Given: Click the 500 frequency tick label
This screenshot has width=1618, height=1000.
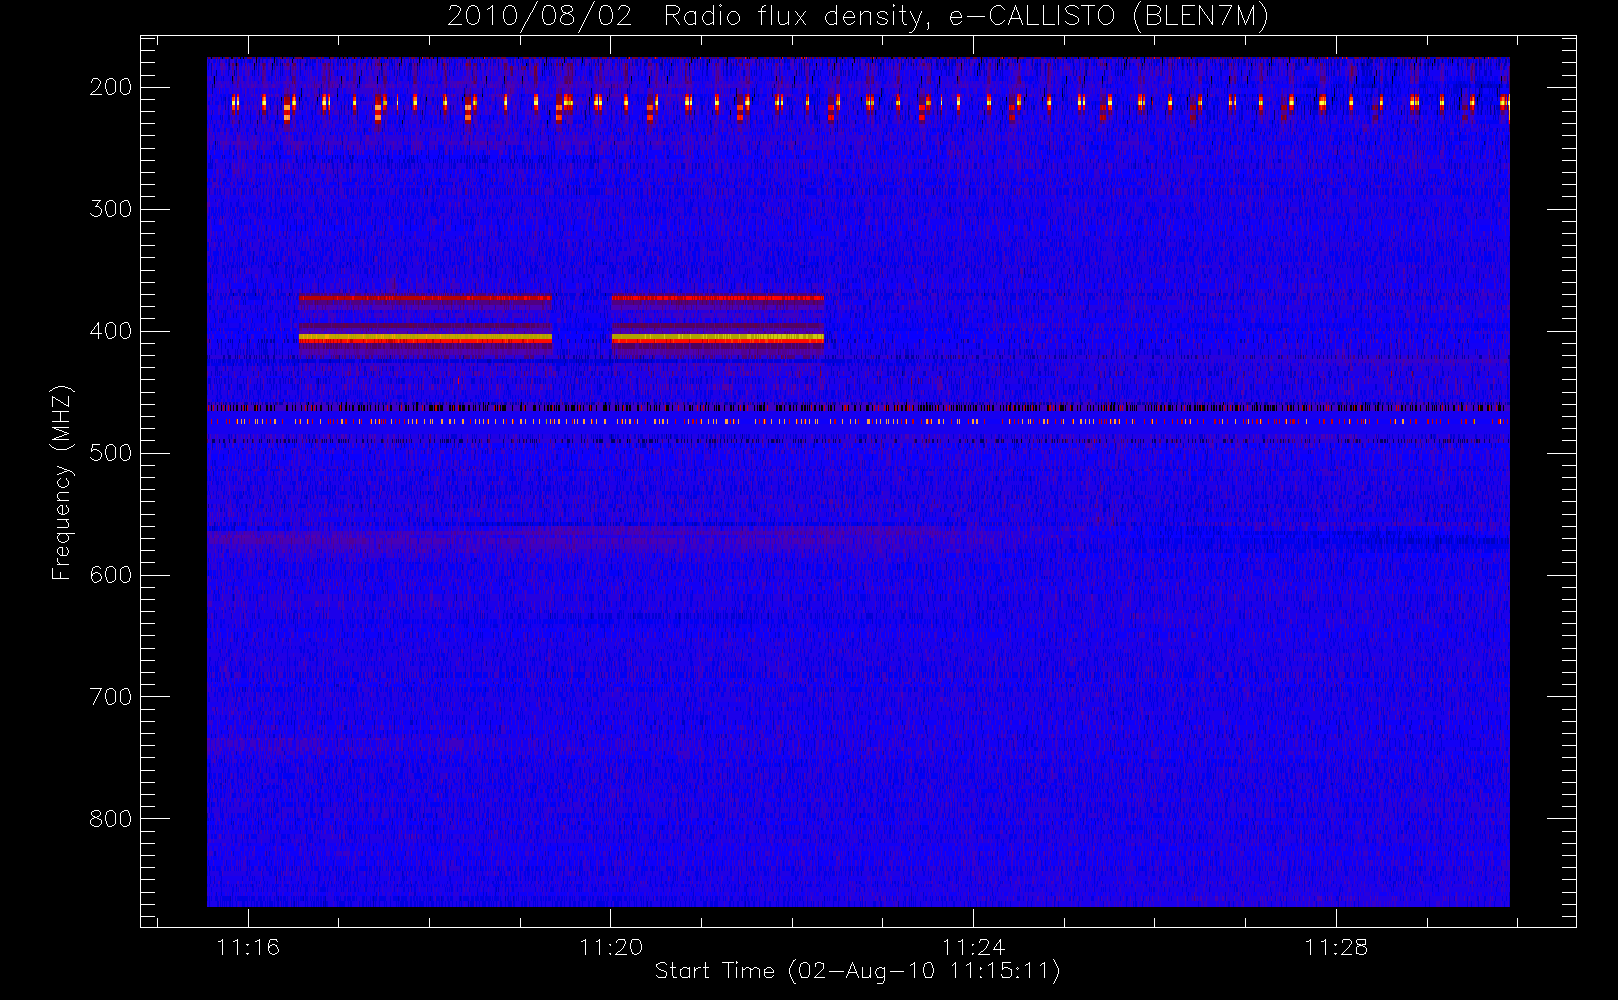Looking at the screenshot, I should tap(111, 453).
